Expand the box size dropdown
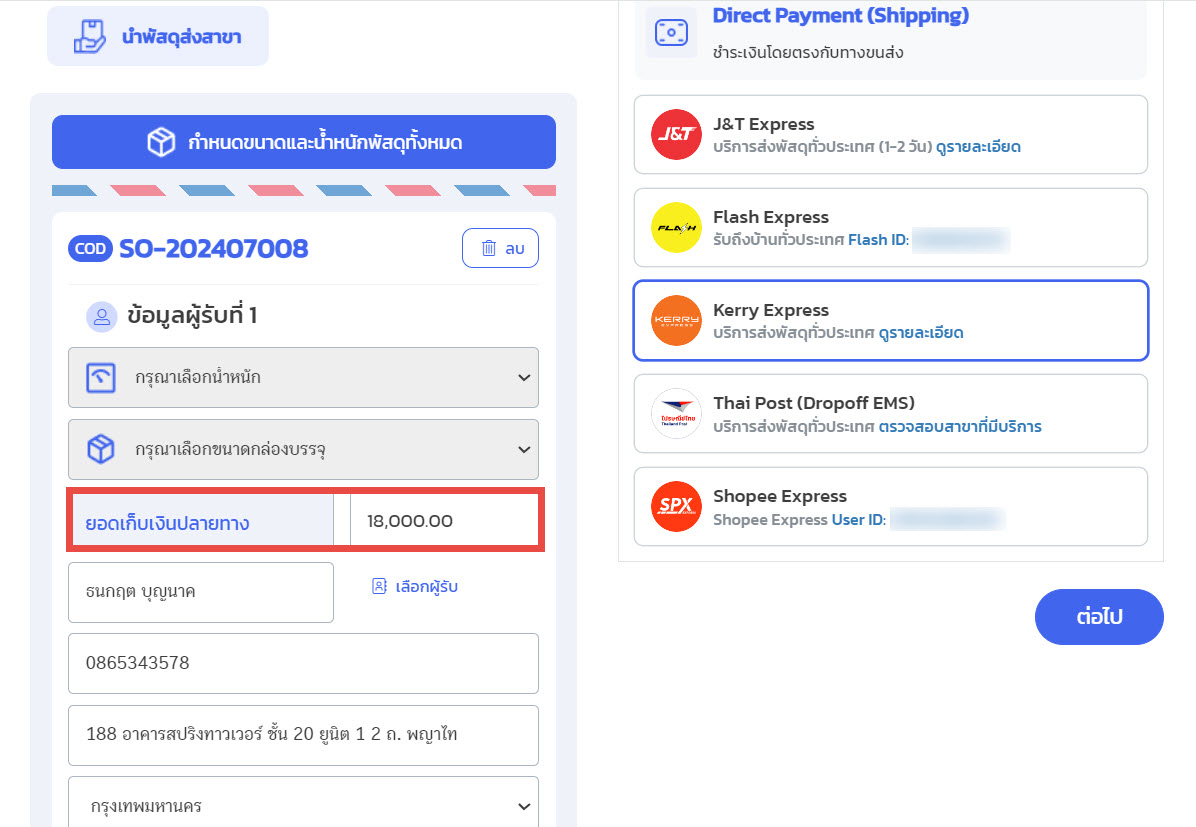The image size is (1196, 827). (303, 450)
